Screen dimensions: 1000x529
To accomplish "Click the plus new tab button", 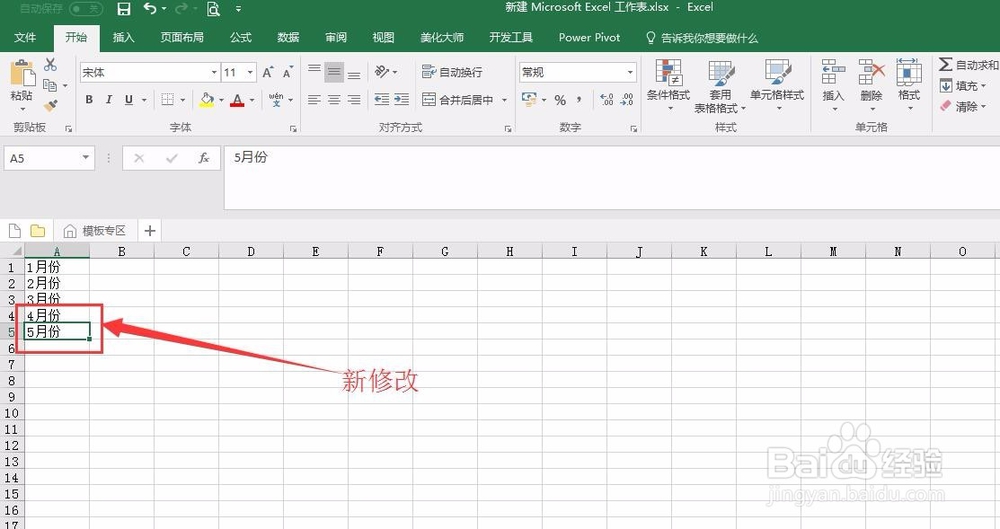I will (150, 230).
